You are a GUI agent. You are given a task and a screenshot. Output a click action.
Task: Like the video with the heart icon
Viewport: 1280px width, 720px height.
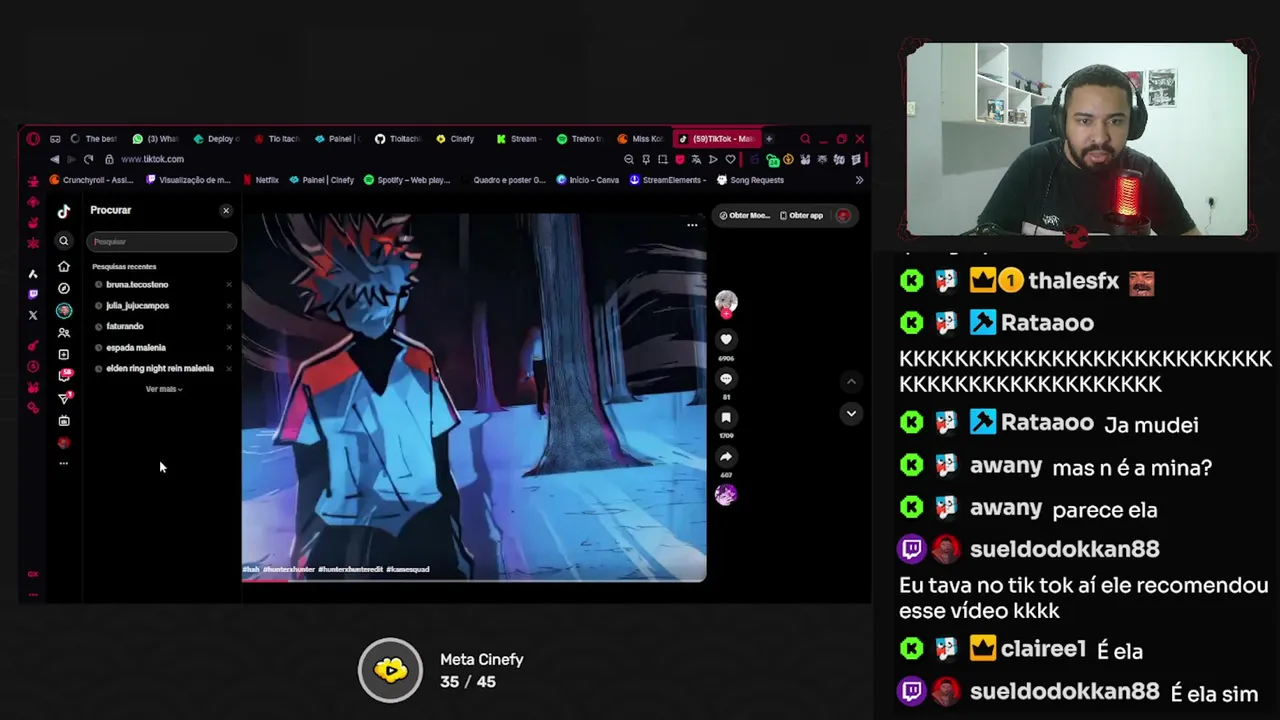(x=726, y=340)
